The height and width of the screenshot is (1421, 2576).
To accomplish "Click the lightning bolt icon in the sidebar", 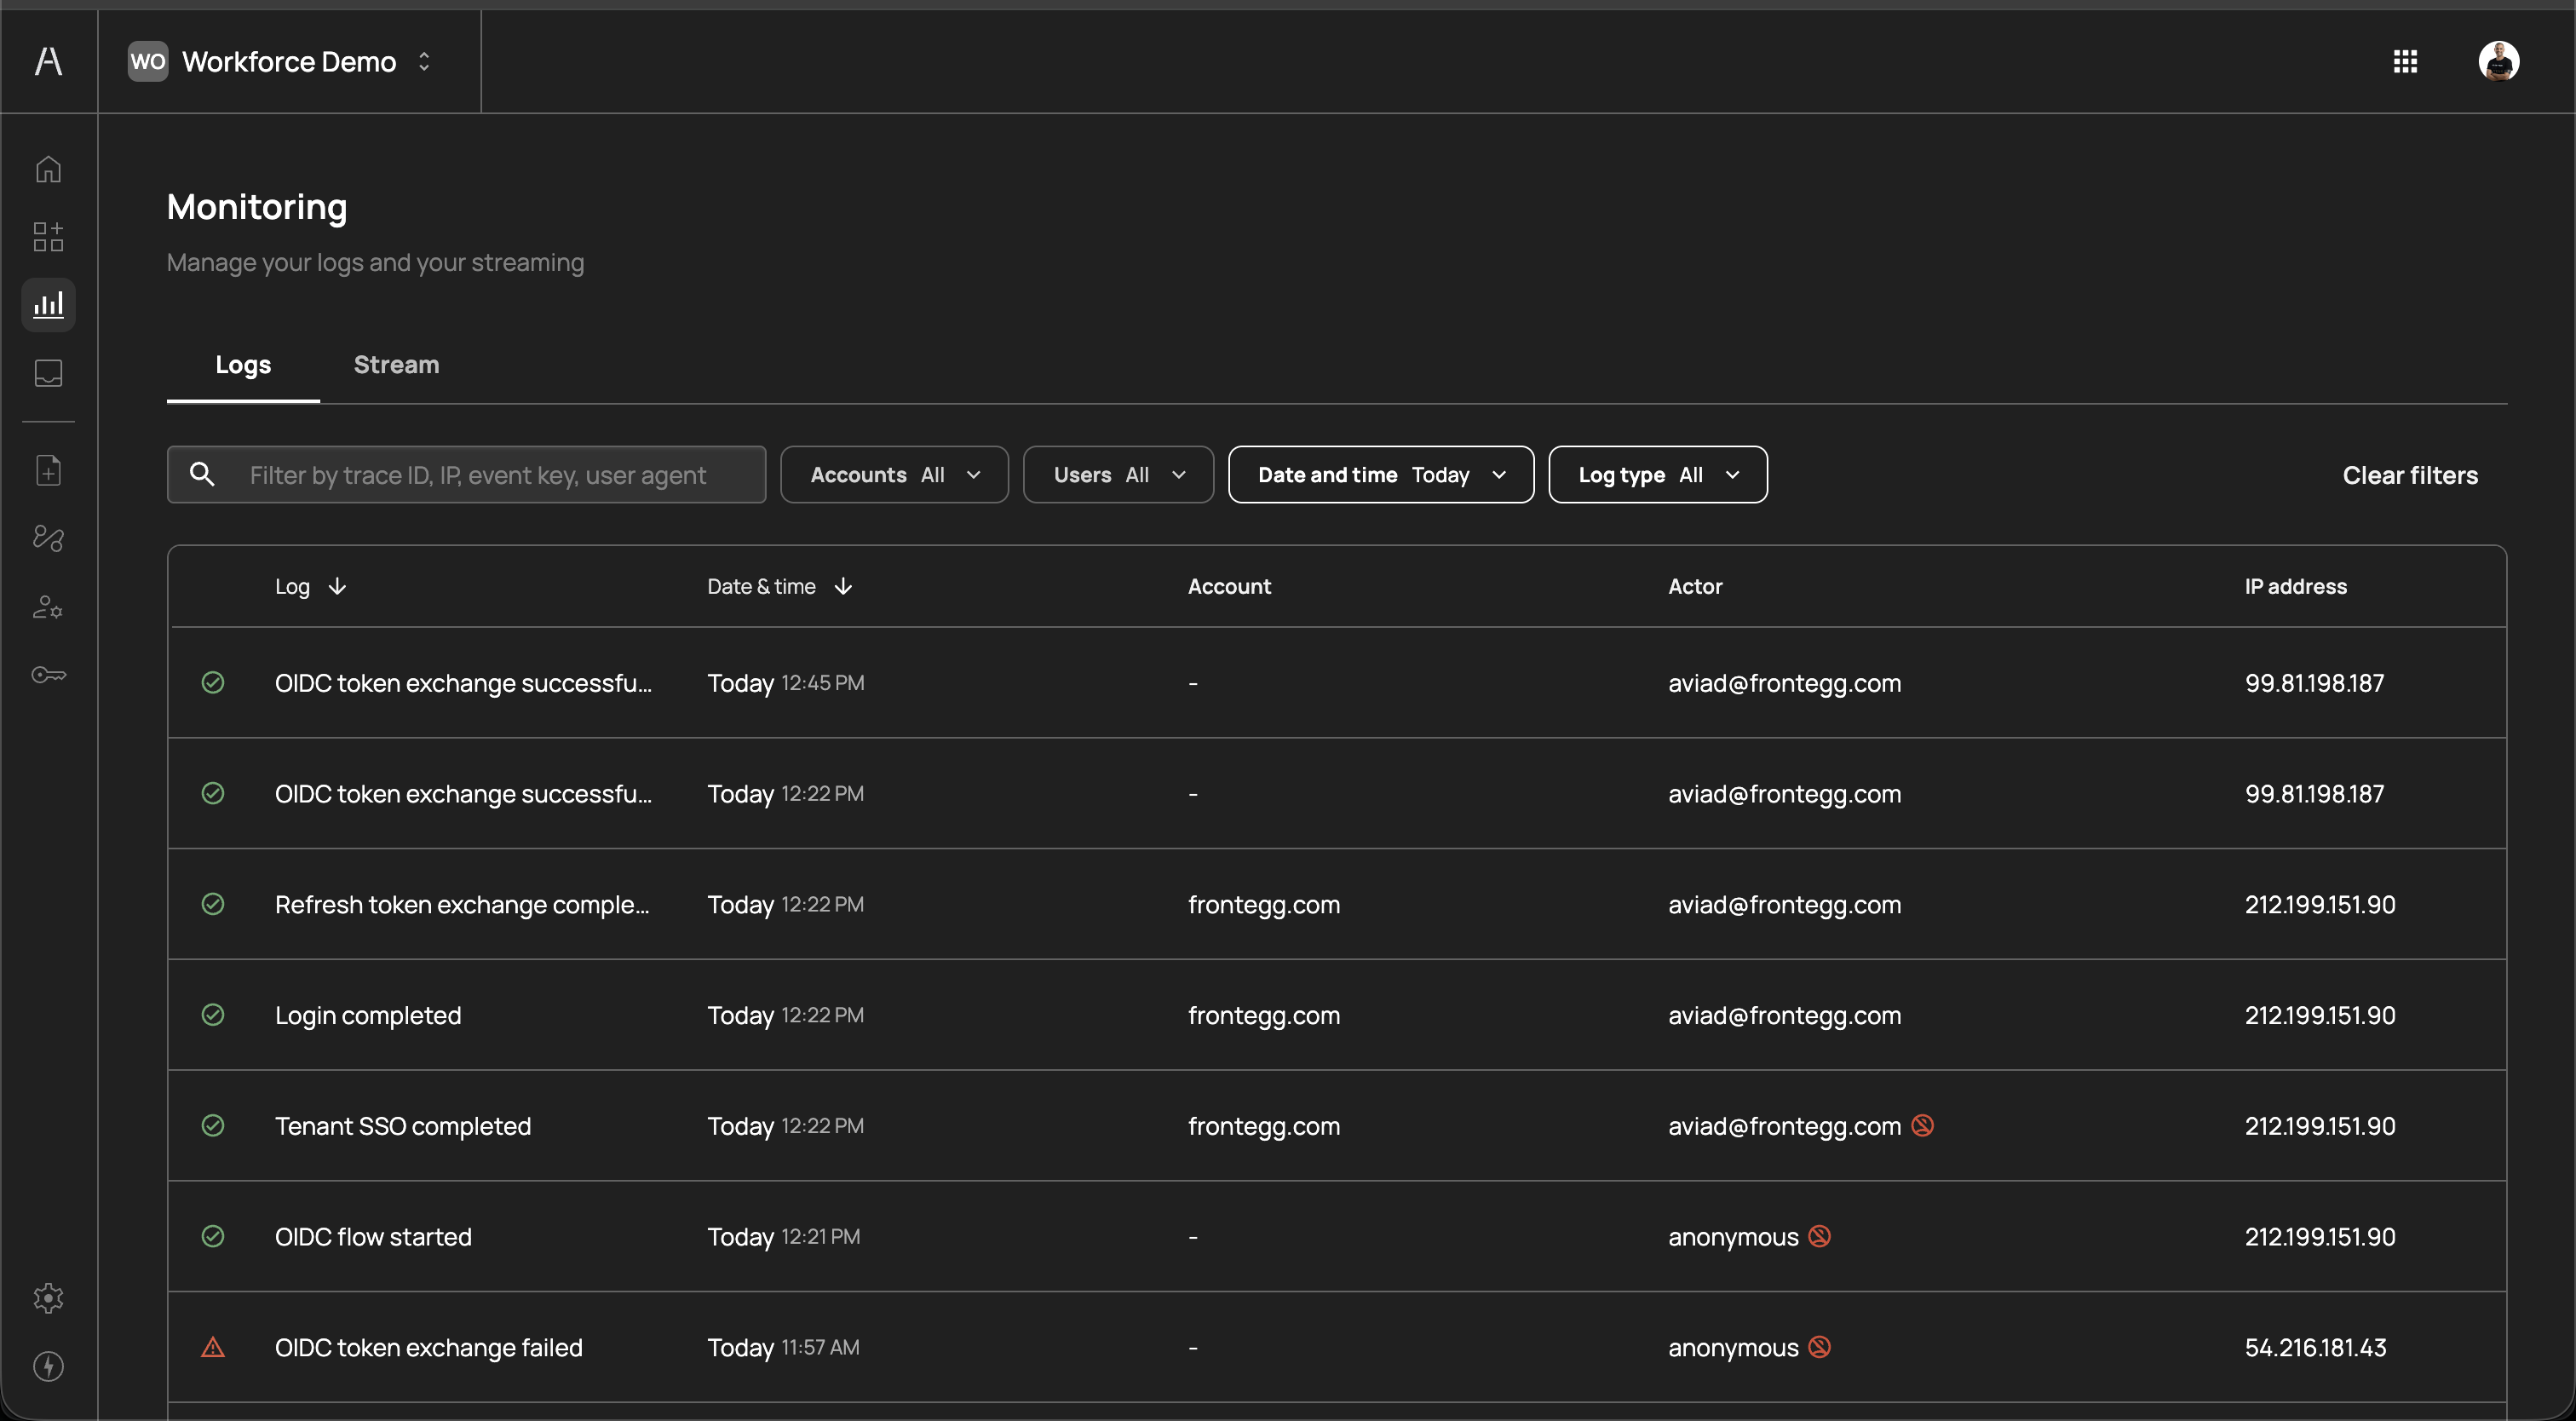I will coord(48,1366).
